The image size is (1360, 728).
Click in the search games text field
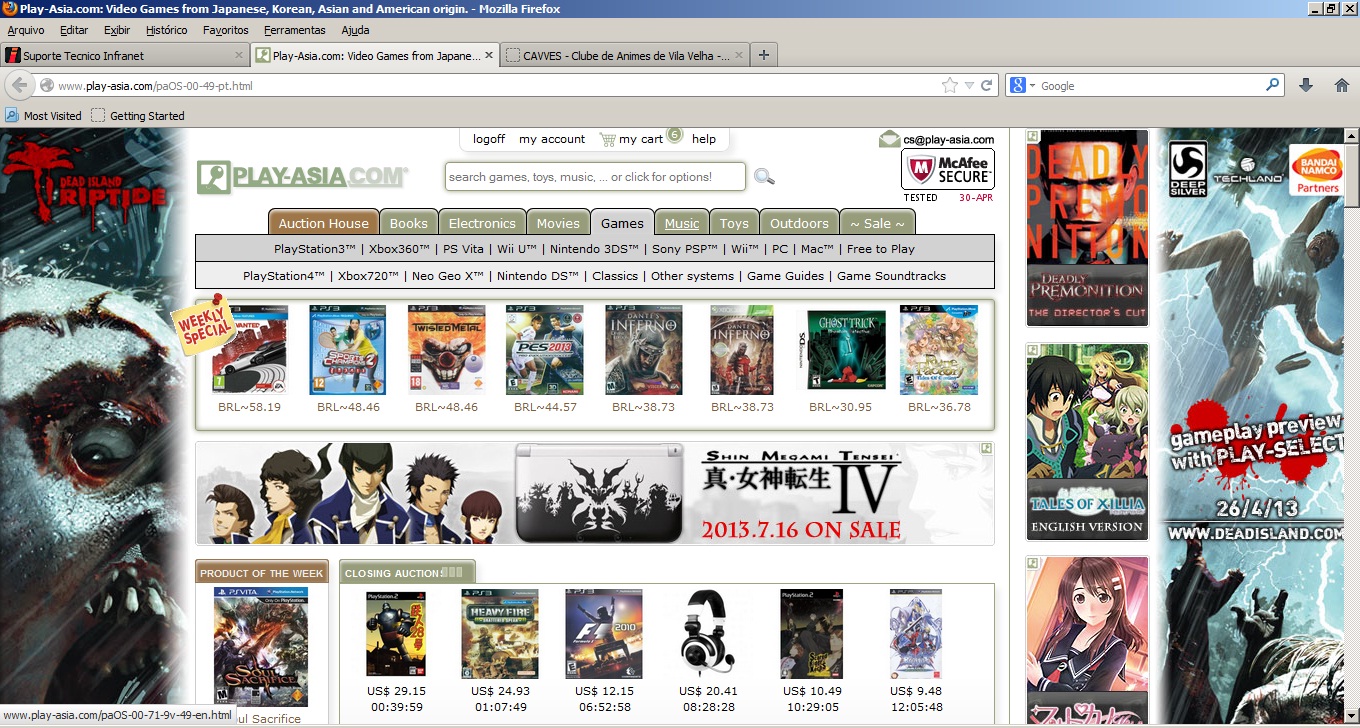tap(594, 177)
